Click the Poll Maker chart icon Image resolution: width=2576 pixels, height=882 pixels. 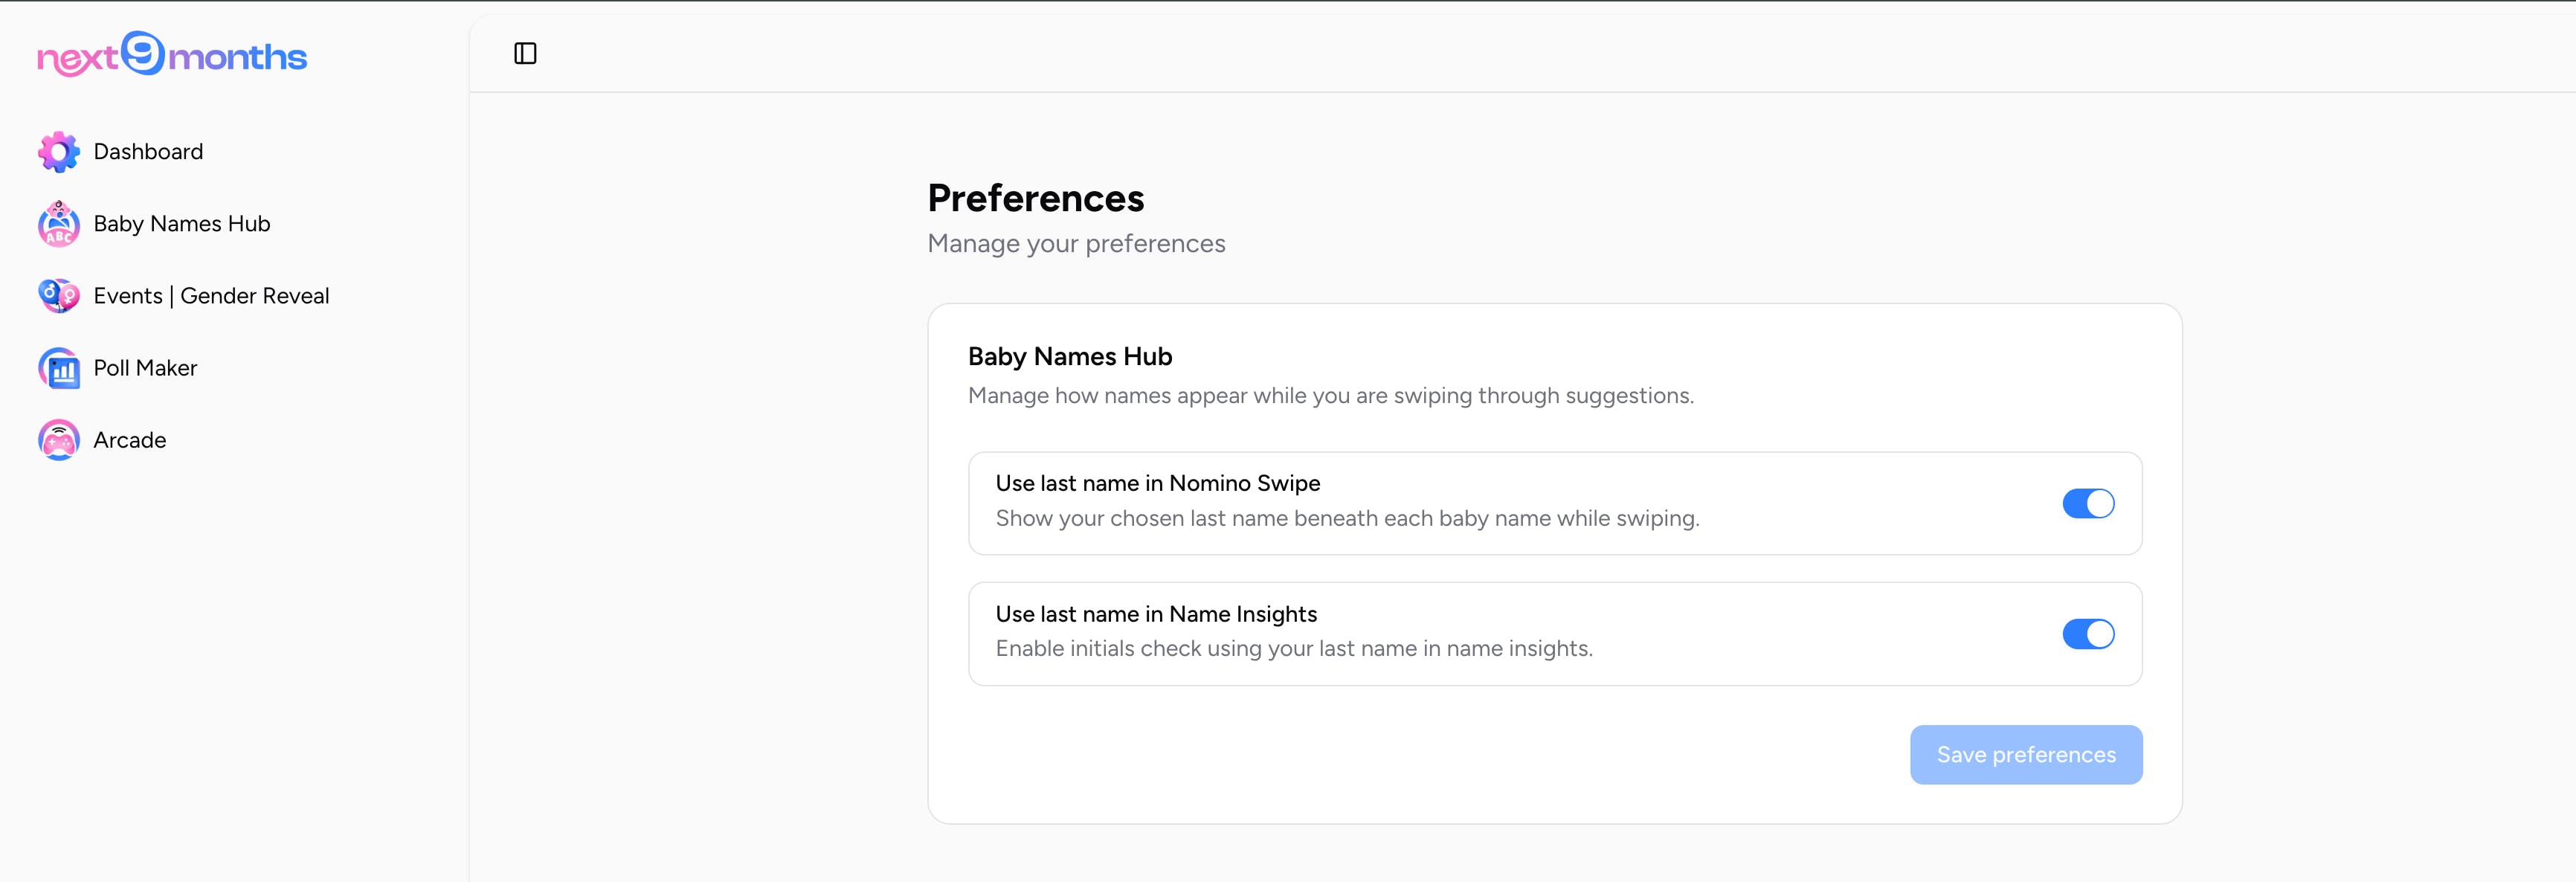(59, 368)
